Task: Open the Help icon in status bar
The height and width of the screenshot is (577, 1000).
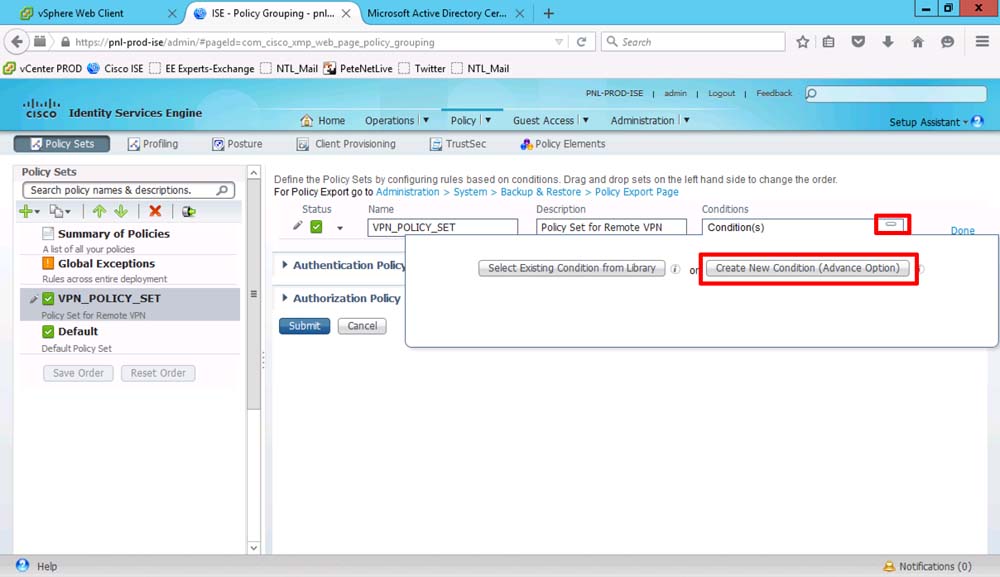Action: (22, 566)
